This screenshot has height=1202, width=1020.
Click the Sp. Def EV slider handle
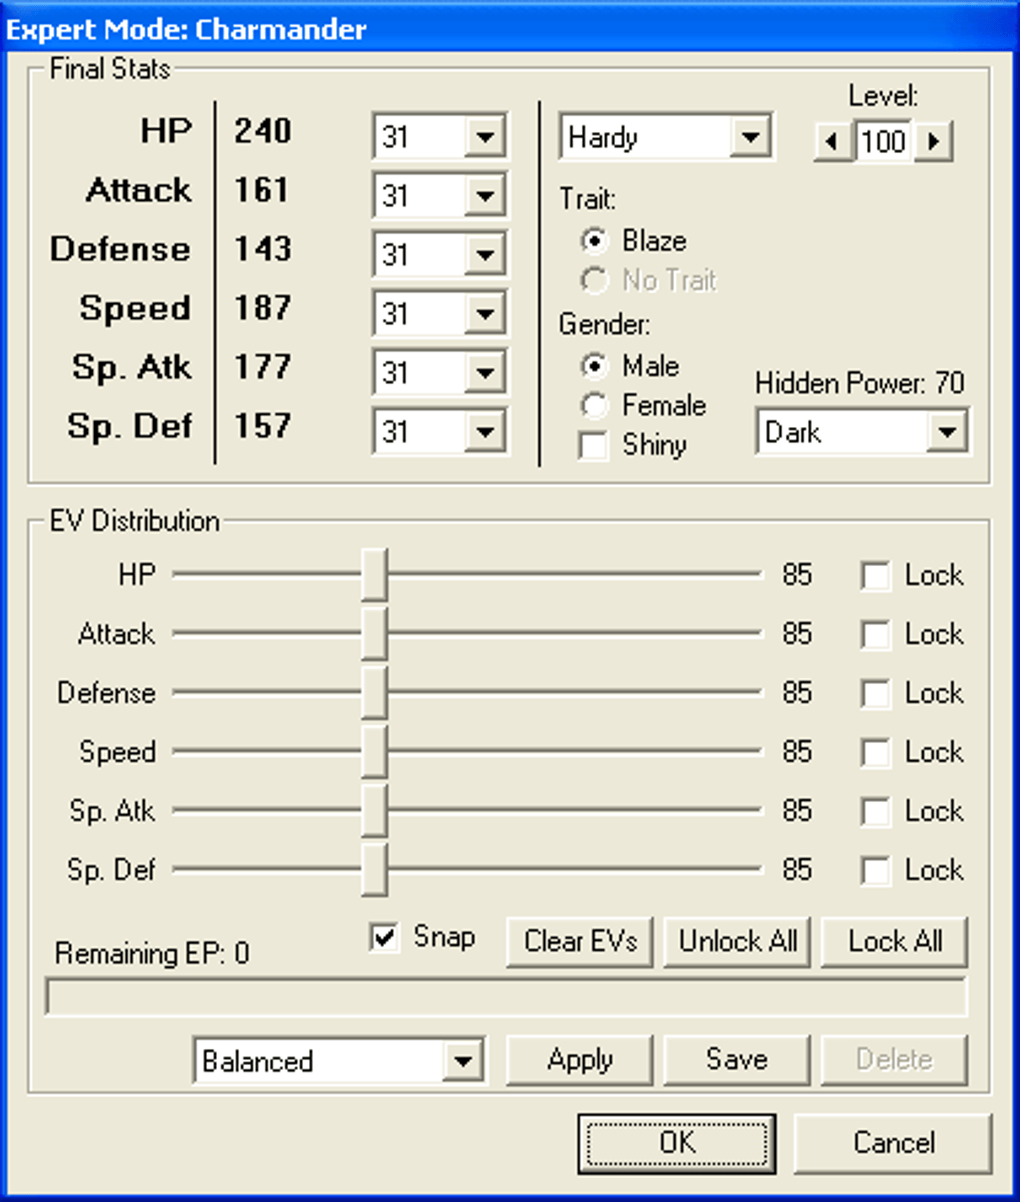pyautogui.click(x=374, y=869)
